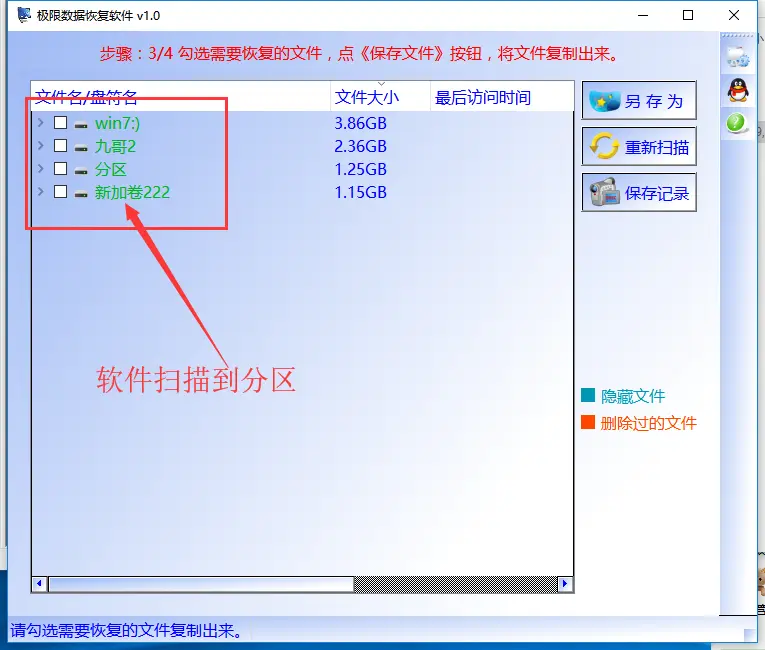
Task: Click the 文件名/盘符名 column header
Action: tap(181, 97)
